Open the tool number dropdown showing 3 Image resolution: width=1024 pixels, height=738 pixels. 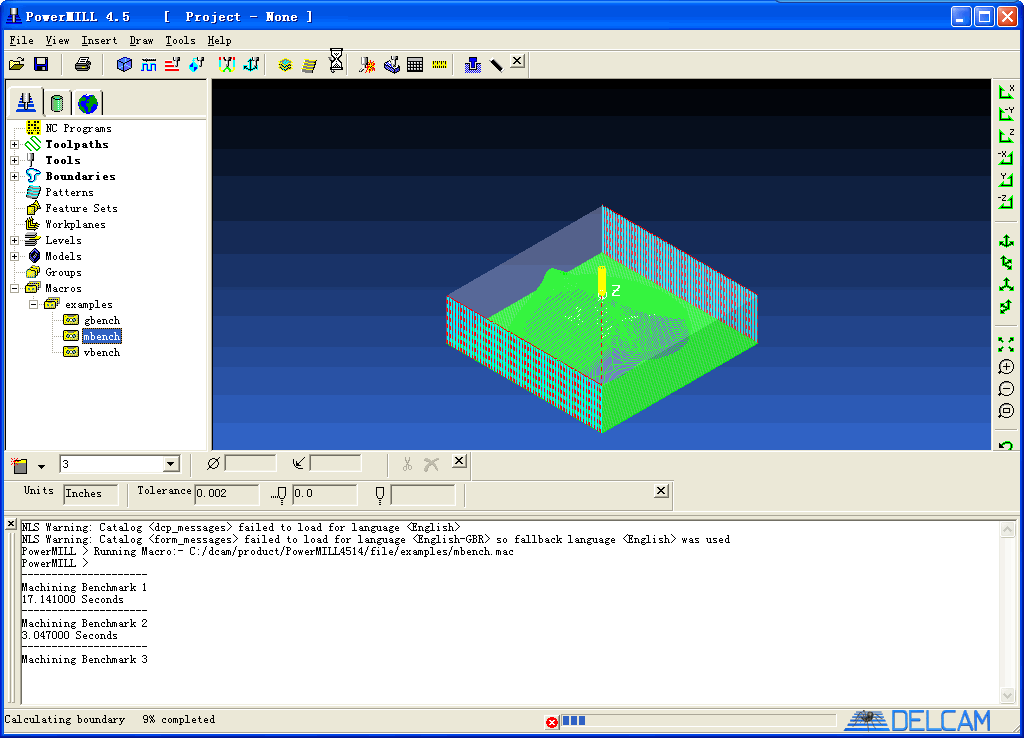pyautogui.click(x=171, y=464)
